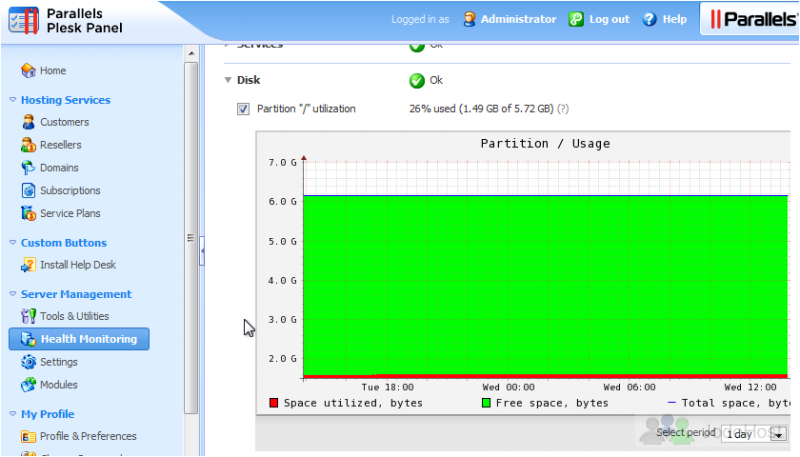Open the Customers page
This screenshot has width=800, height=457.
pos(65,122)
